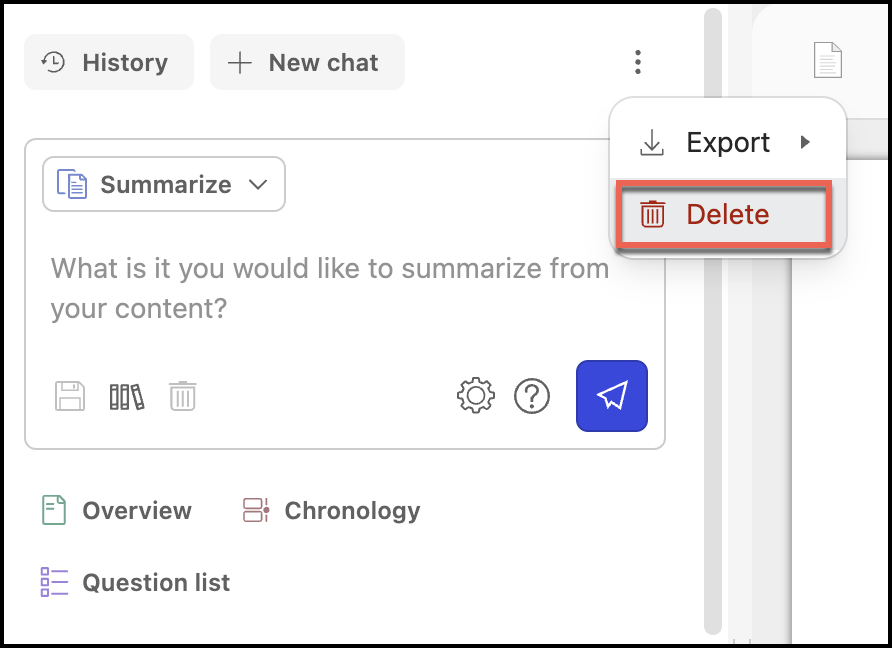Click the save prompt floppy disk icon
This screenshot has width=892, height=648.
pyautogui.click(x=70, y=396)
